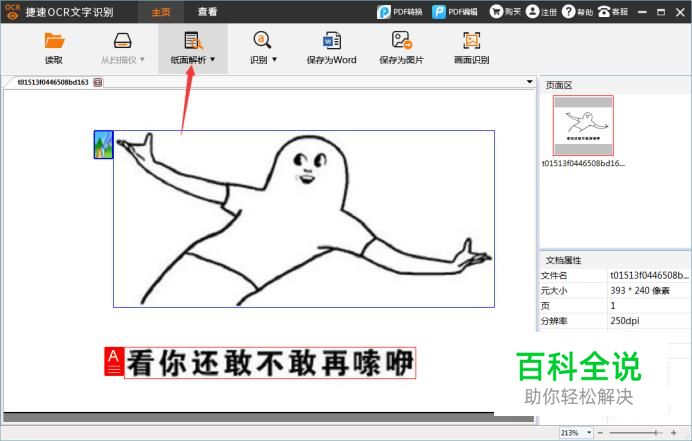Image resolution: width=692 pixels, height=441 pixels.
Task: Click the 客服 telephone icon
Action: [604, 11]
